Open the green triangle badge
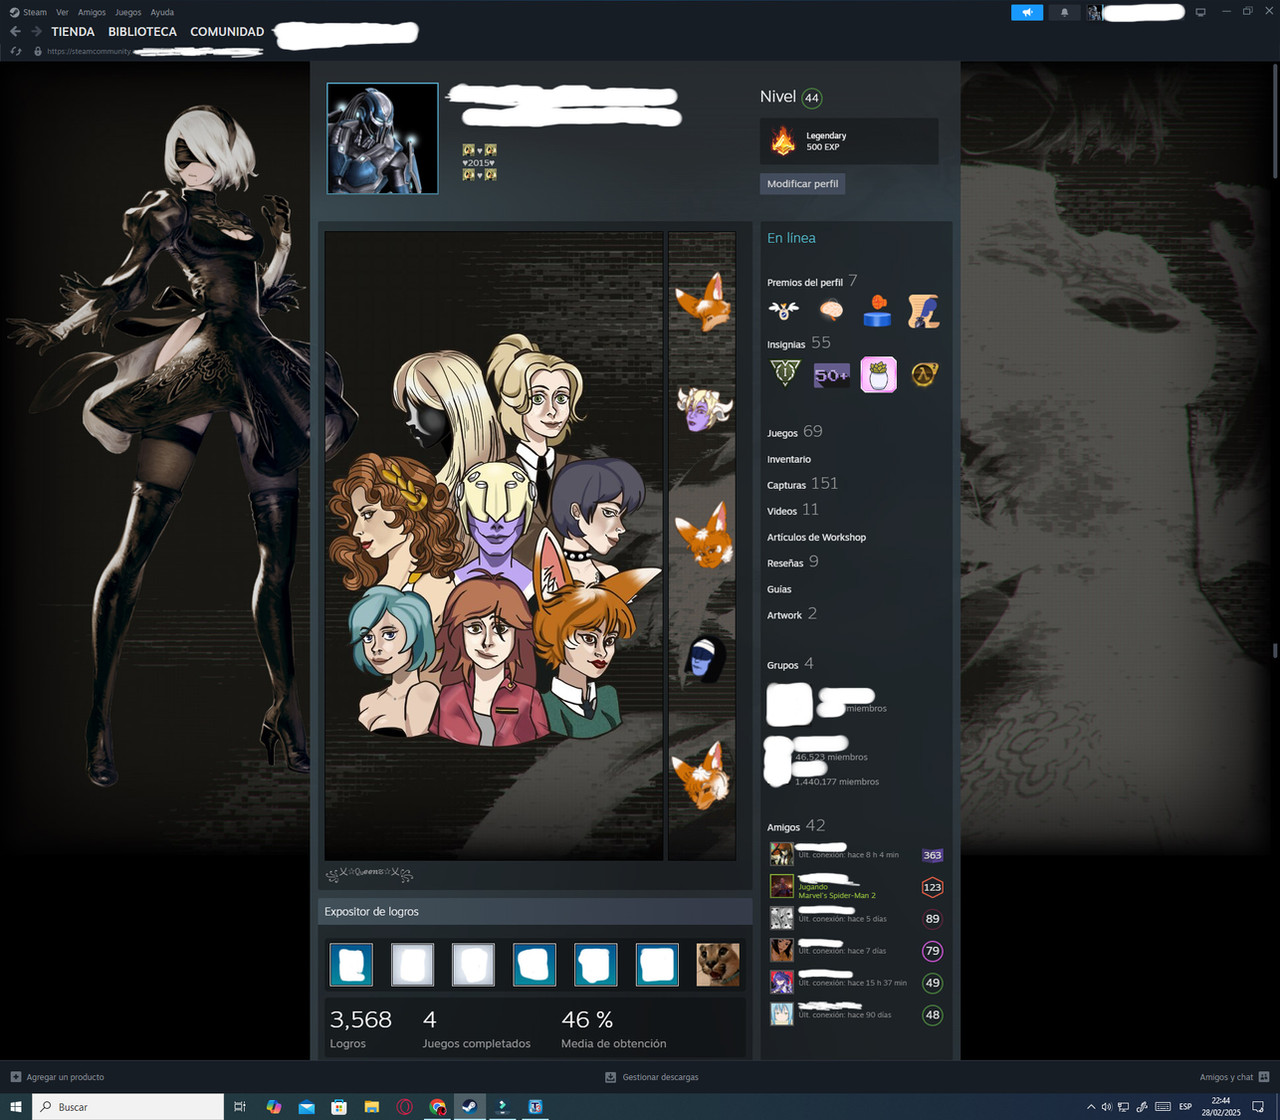This screenshot has width=1280, height=1120. (x=784, y=375)
